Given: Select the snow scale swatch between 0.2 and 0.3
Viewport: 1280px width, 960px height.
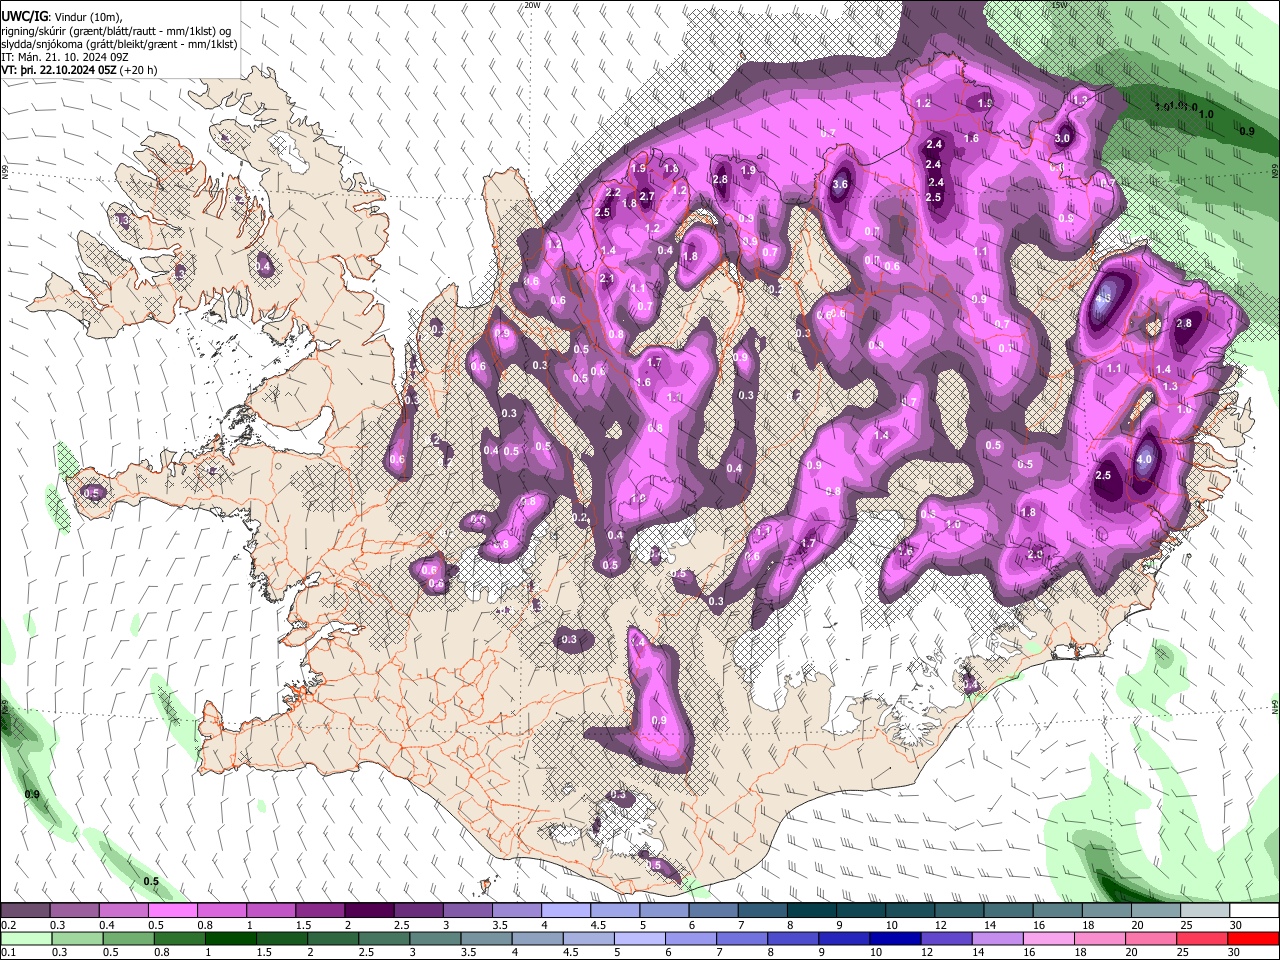Looking at the screenshot, I should (x=26, y=911).
